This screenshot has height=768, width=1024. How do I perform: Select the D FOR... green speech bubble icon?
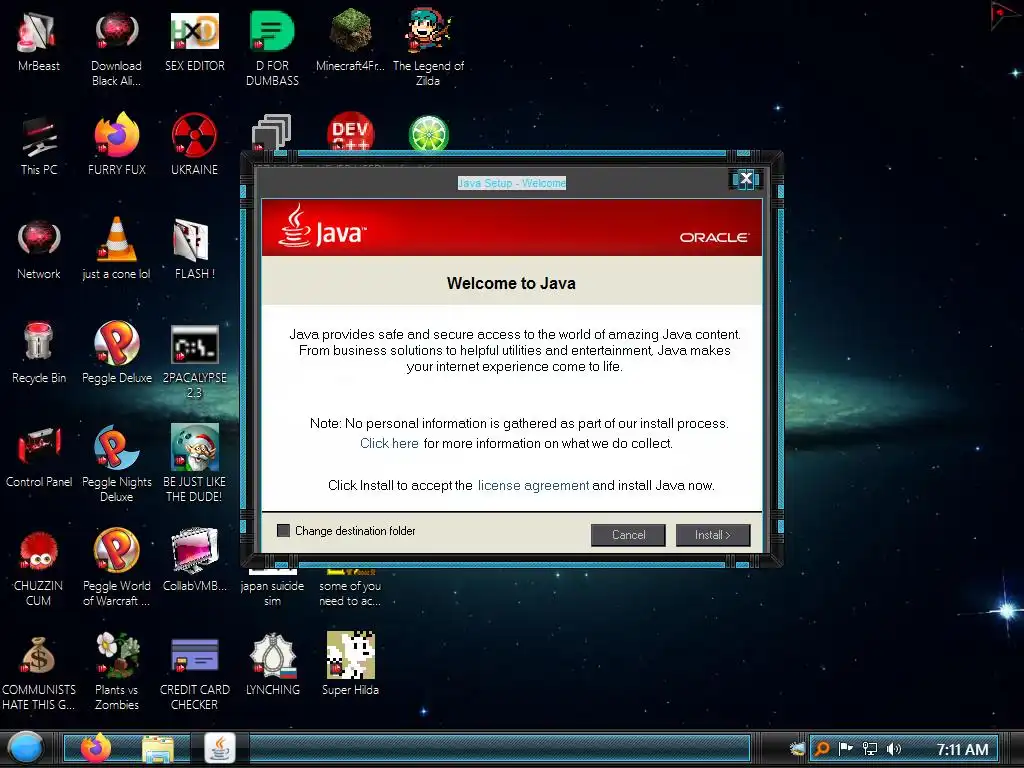(272, 48)
